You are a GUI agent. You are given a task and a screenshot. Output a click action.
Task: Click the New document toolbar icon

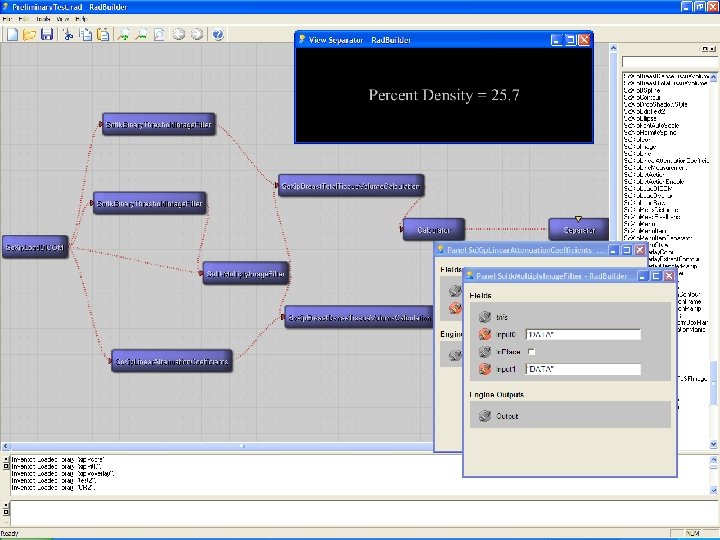(x=11, y=34)
